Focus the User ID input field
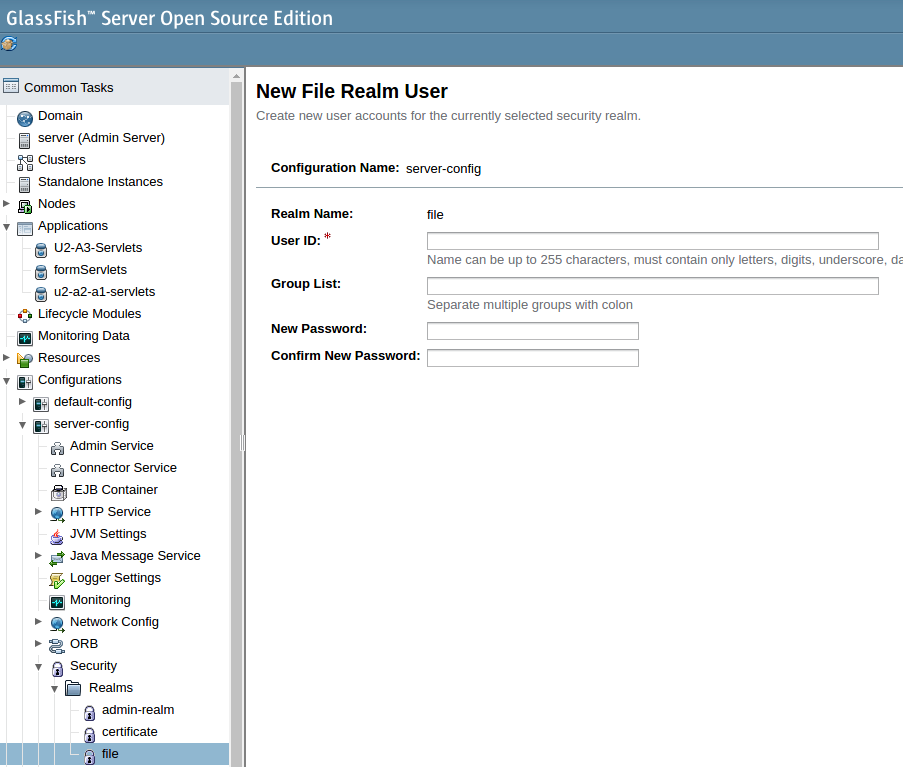 pyautogui.click(x=652, y=241)
